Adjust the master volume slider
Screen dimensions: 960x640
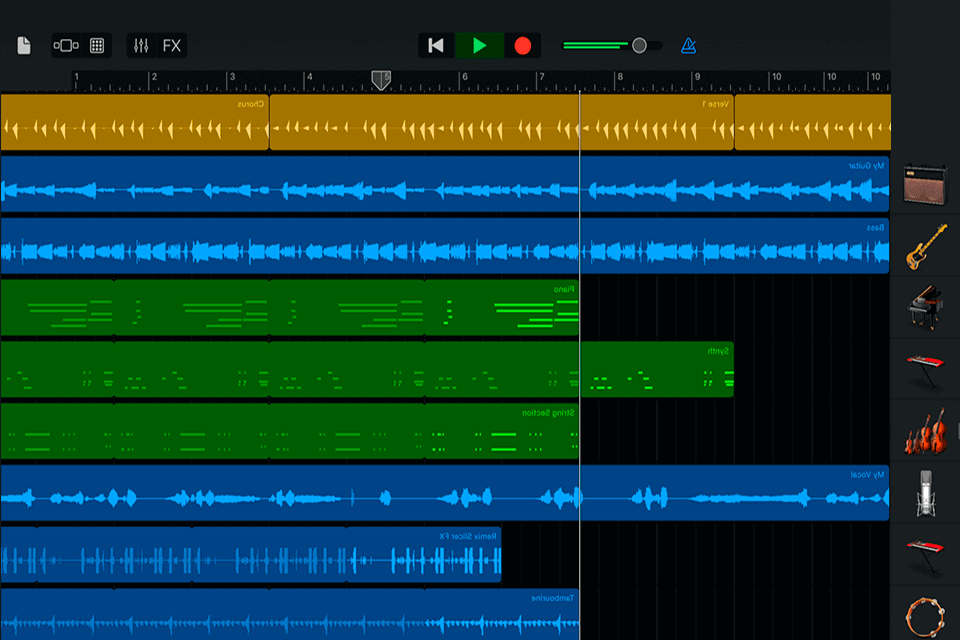pos(637,45)
